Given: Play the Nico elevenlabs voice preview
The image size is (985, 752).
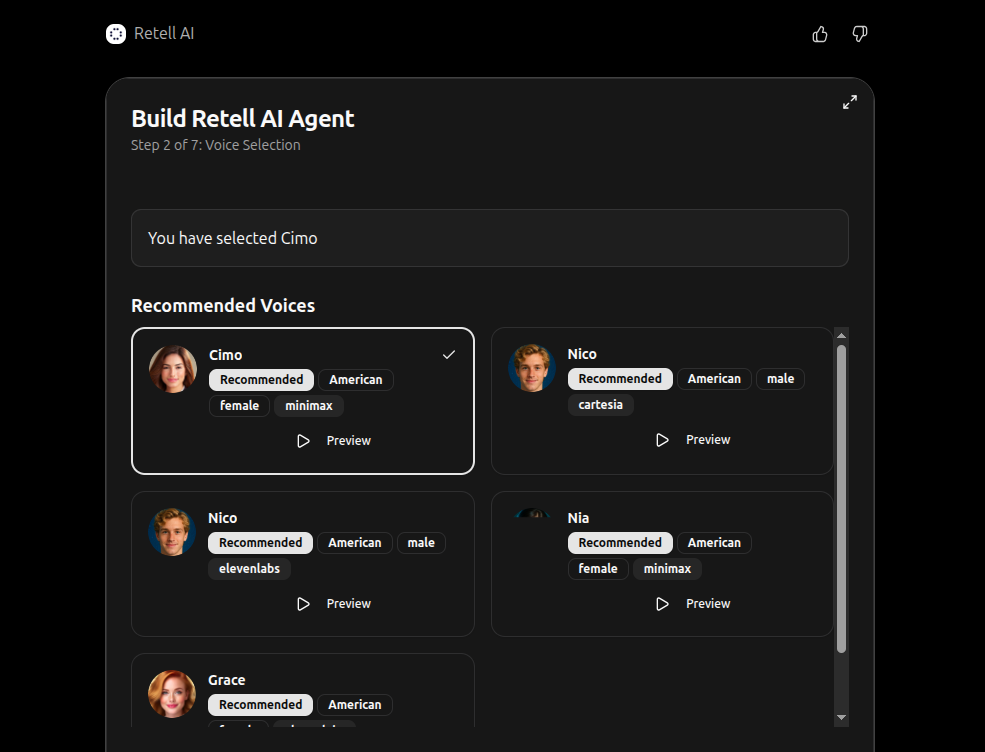Looking at the screenshot, I should [x=303, y=604].
